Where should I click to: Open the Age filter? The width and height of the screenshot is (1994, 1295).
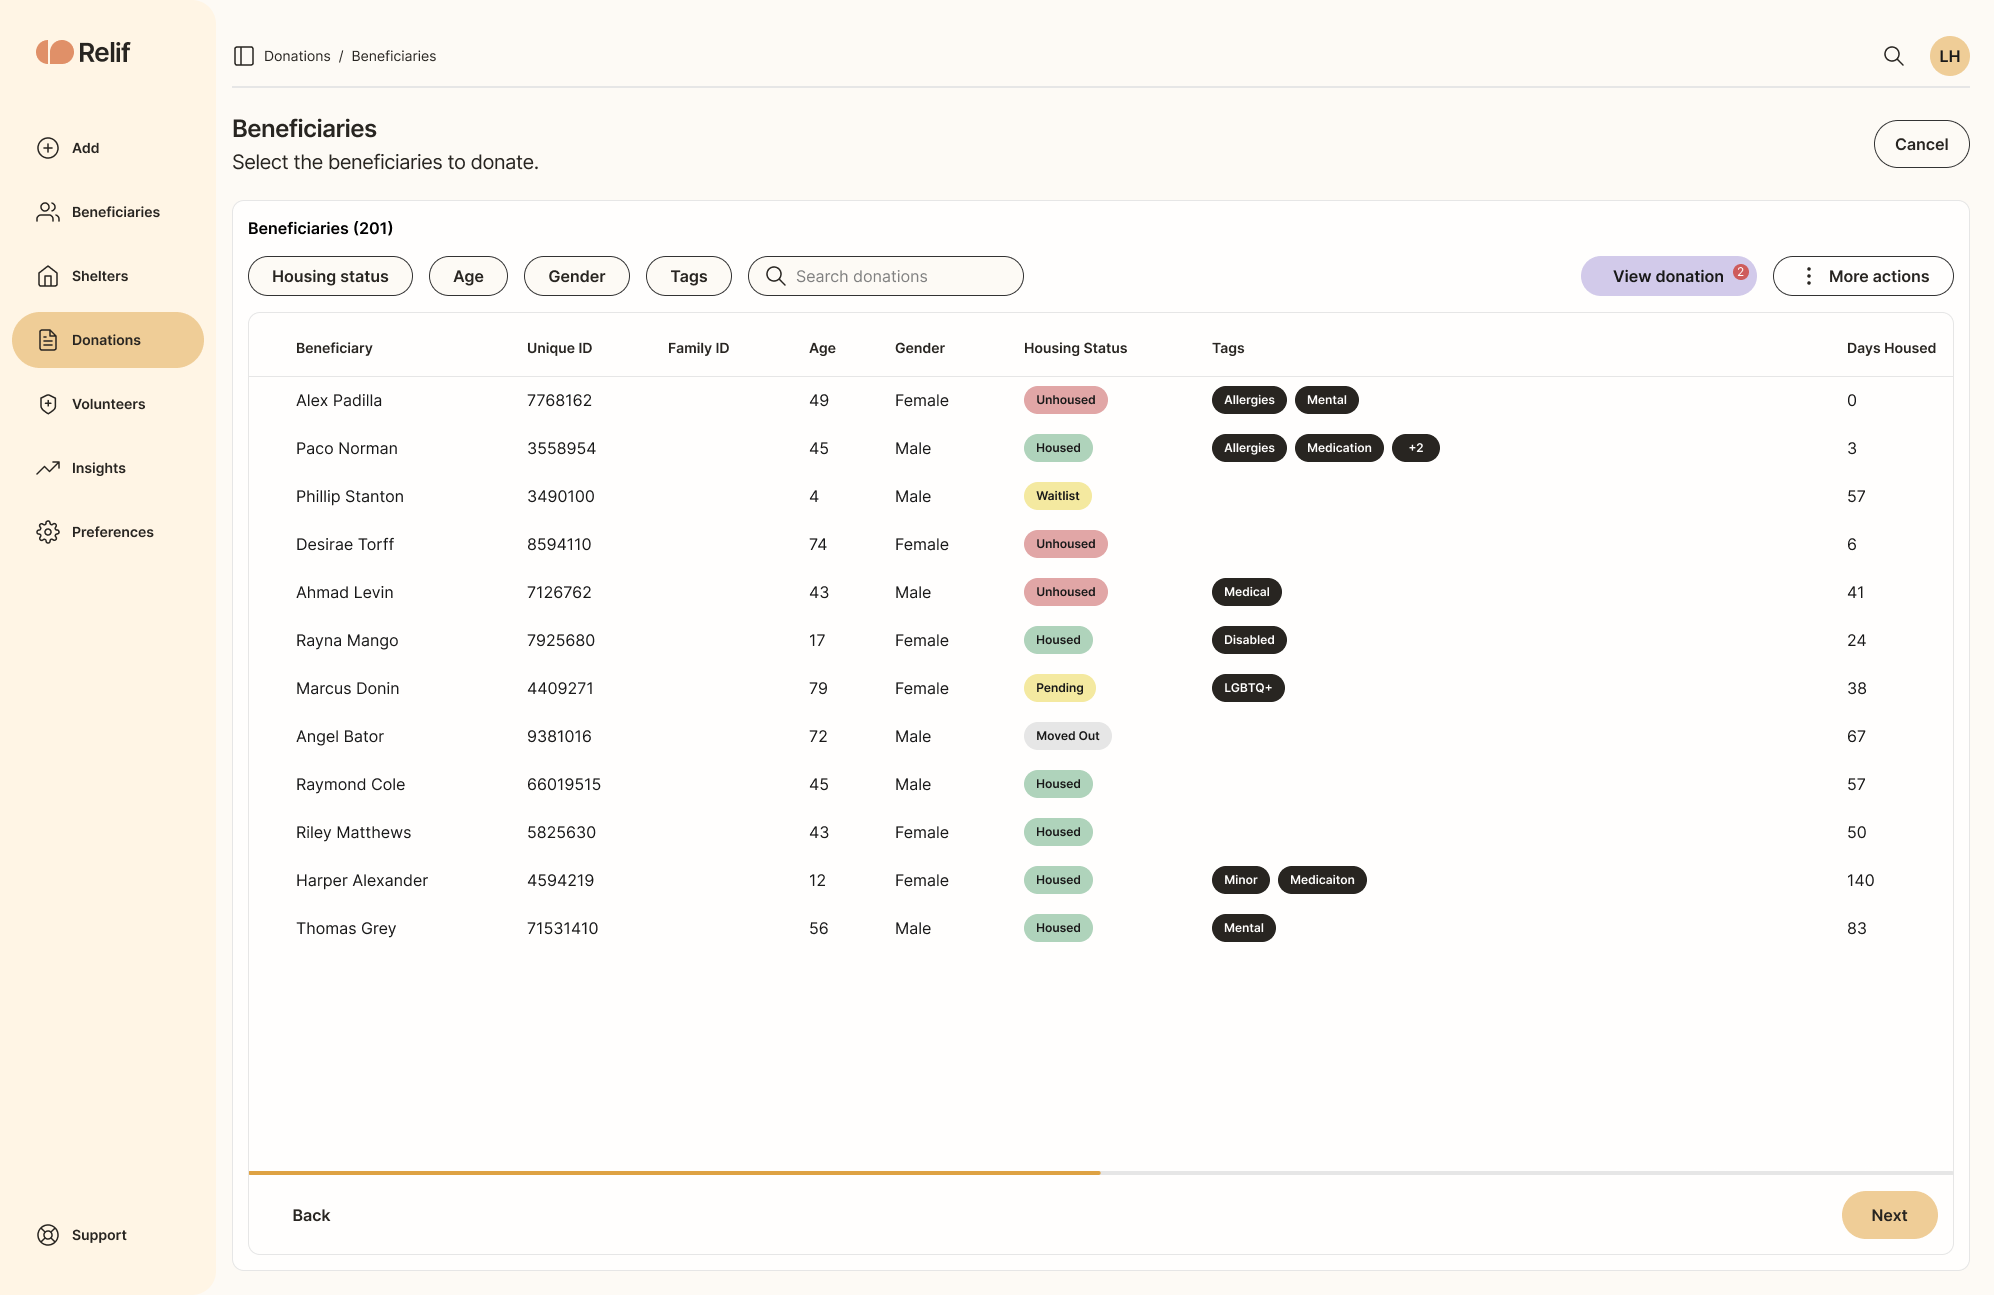coord(468,276)
